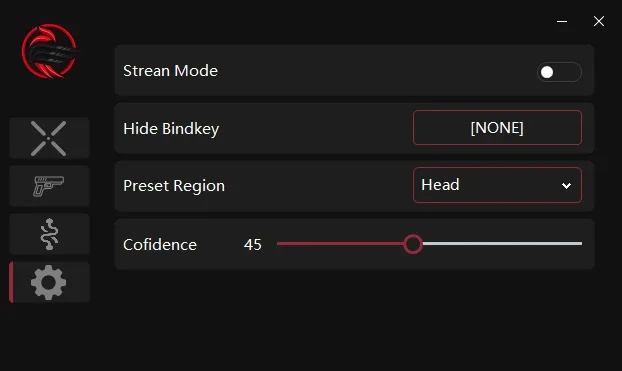Click the red circular app logo
The width and height of the screenshot is (622, 371).
[x=49, y=51]
